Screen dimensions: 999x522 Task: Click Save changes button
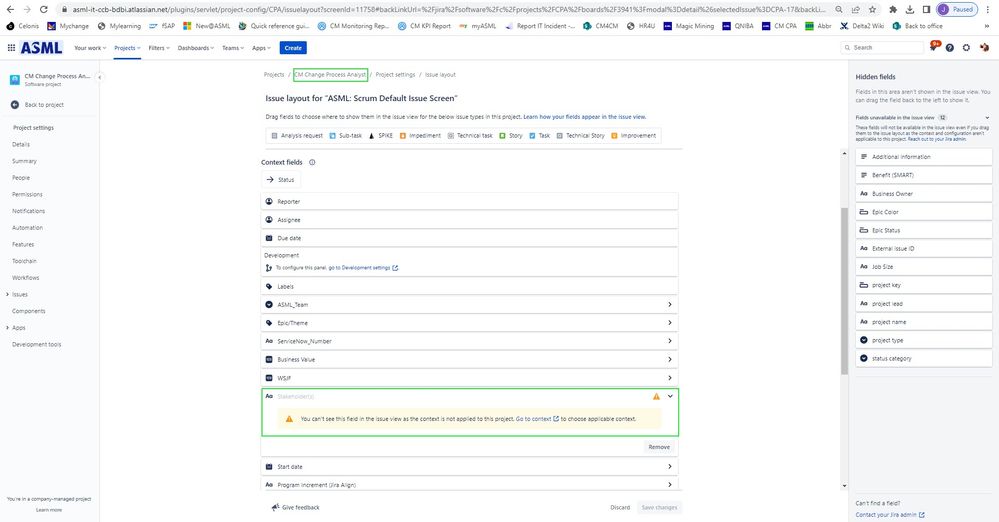[659, 507]
